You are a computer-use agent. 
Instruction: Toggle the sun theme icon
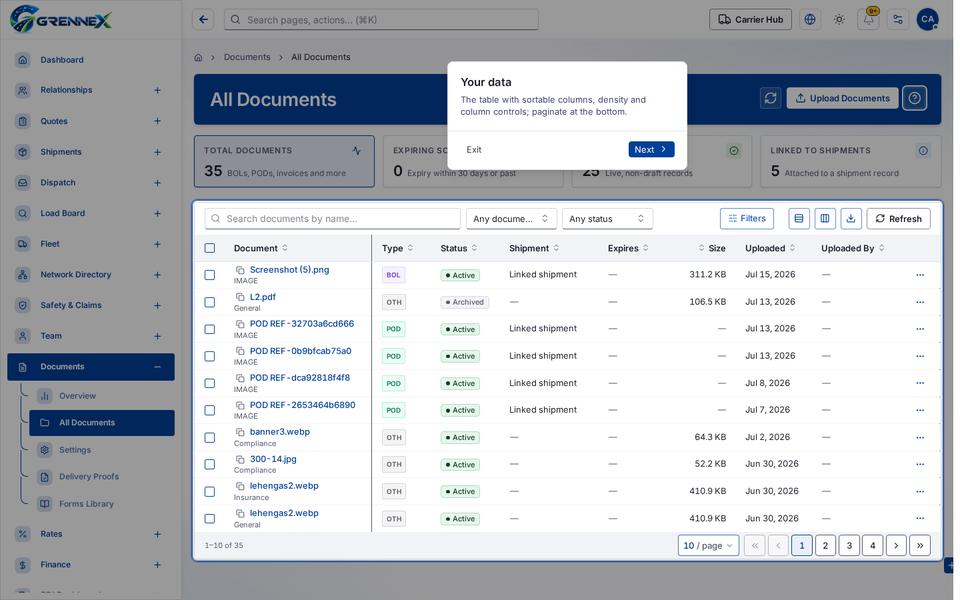coord(839,20)
